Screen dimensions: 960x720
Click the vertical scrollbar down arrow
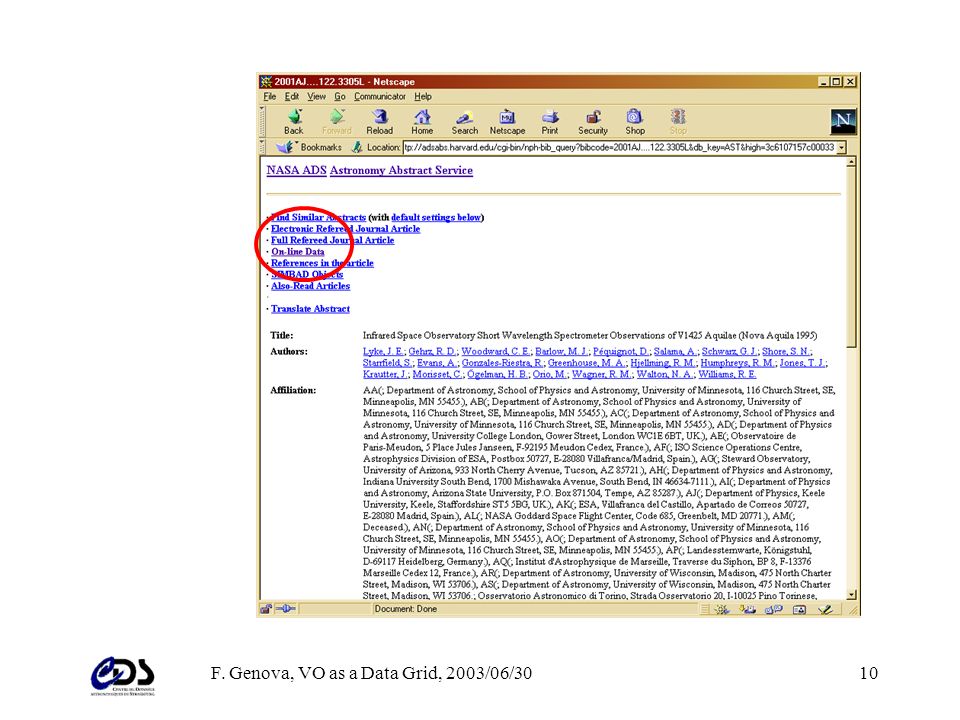point(851,594)
